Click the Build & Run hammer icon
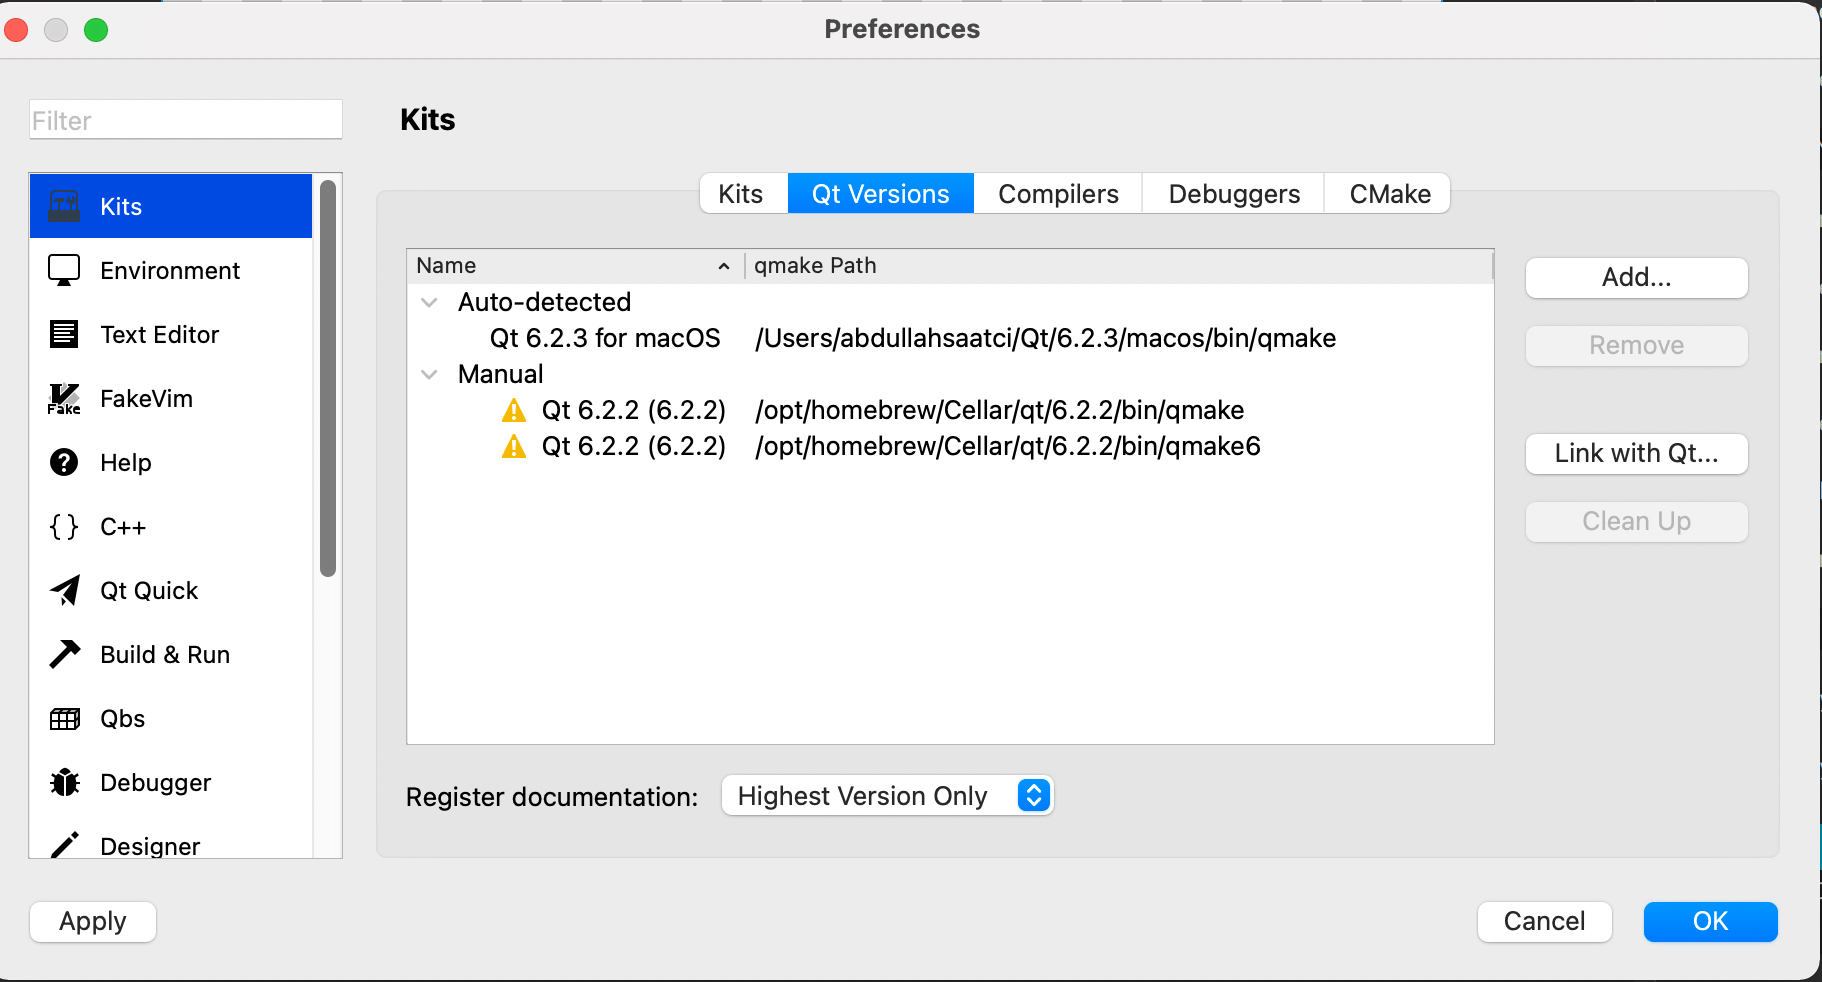Image resolution: width=1822 pixels, height=982 pixels. 64,654
